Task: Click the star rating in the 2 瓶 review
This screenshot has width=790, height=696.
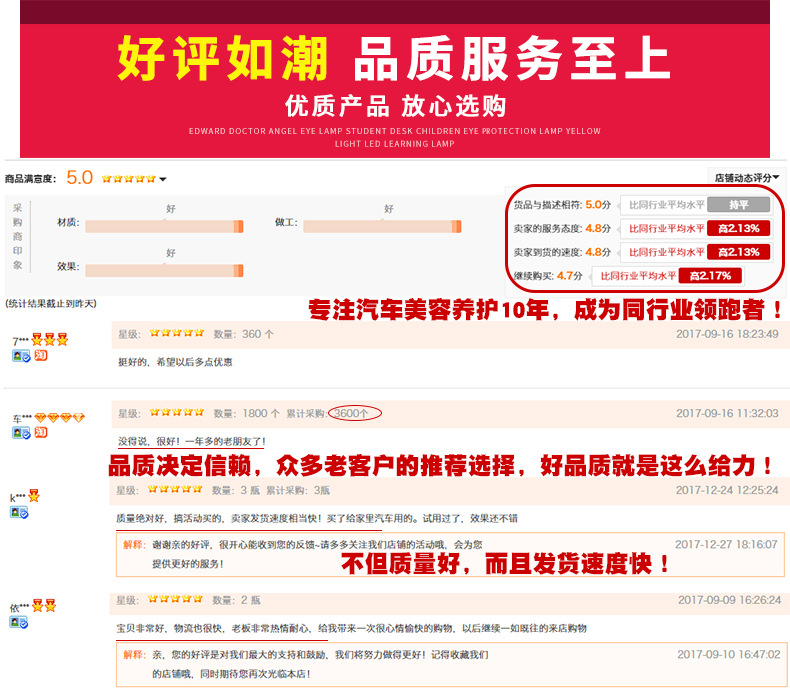Action: click(x=175, y=599)
